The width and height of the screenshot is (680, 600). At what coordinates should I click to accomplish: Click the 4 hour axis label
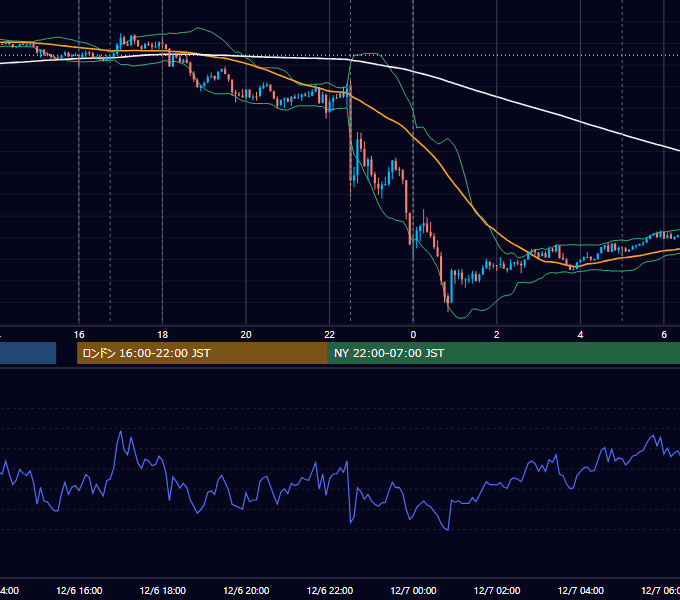tap(580, 335)
